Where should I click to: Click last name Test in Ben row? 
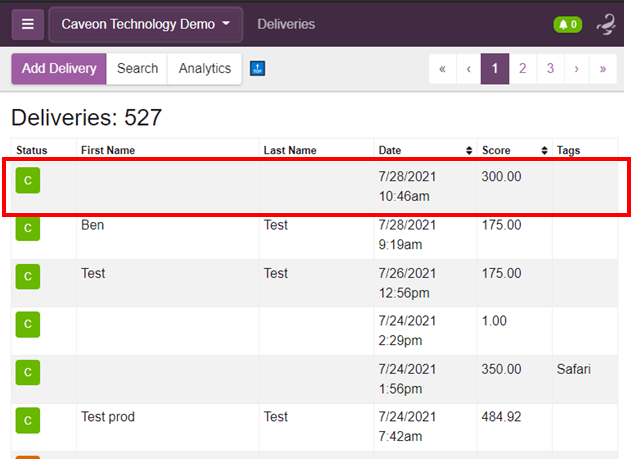276,225
